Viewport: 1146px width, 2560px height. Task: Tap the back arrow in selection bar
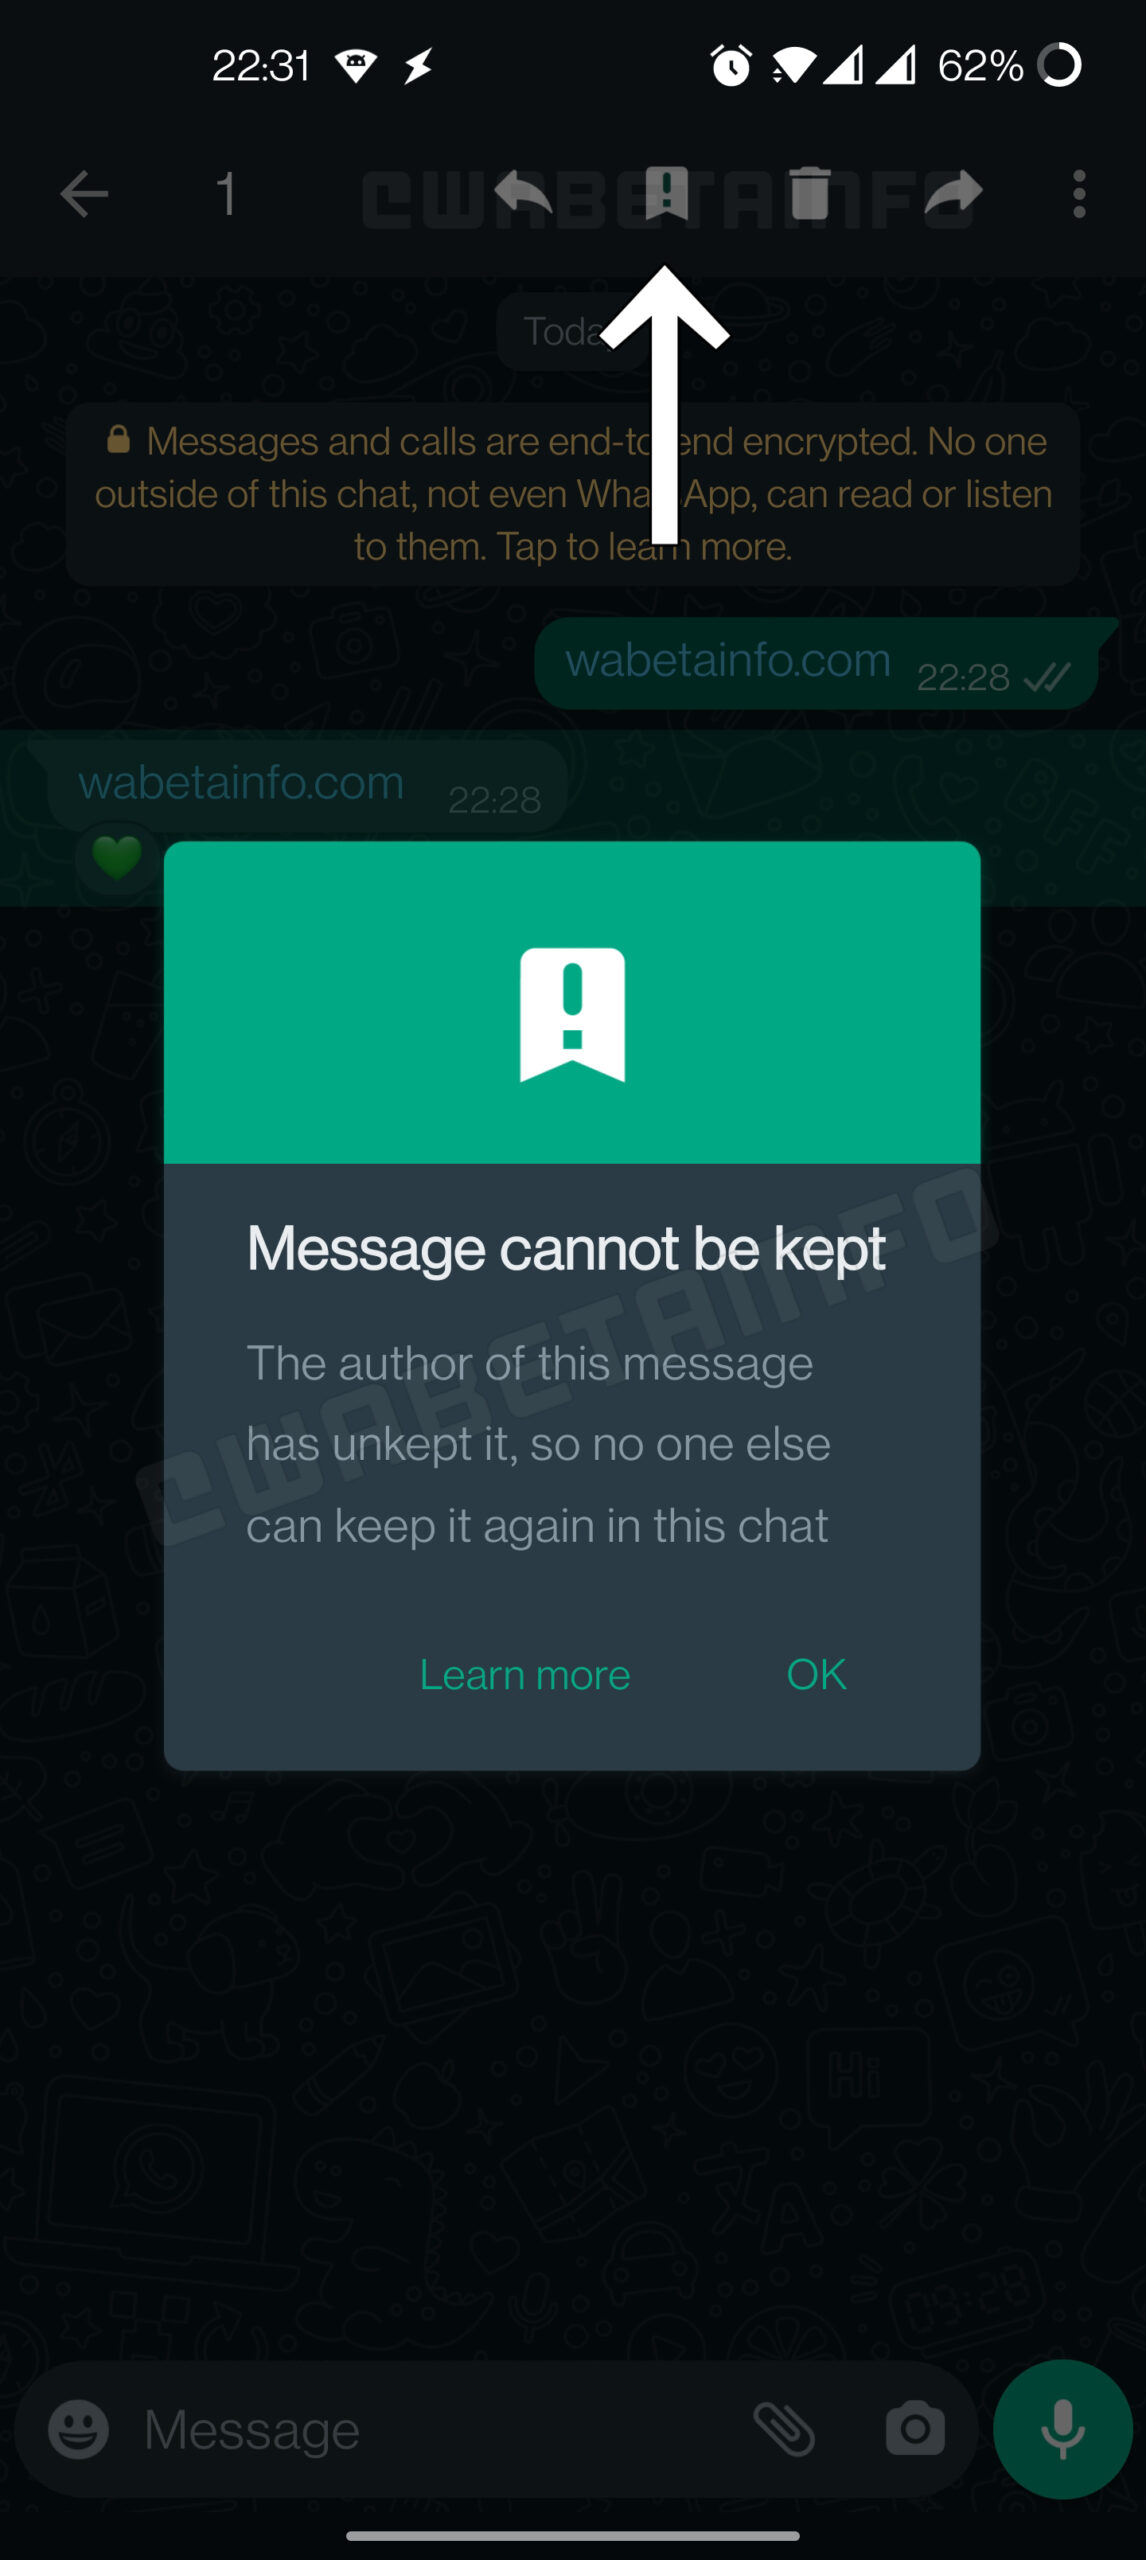pyautogui.click(x=84, y=193)
